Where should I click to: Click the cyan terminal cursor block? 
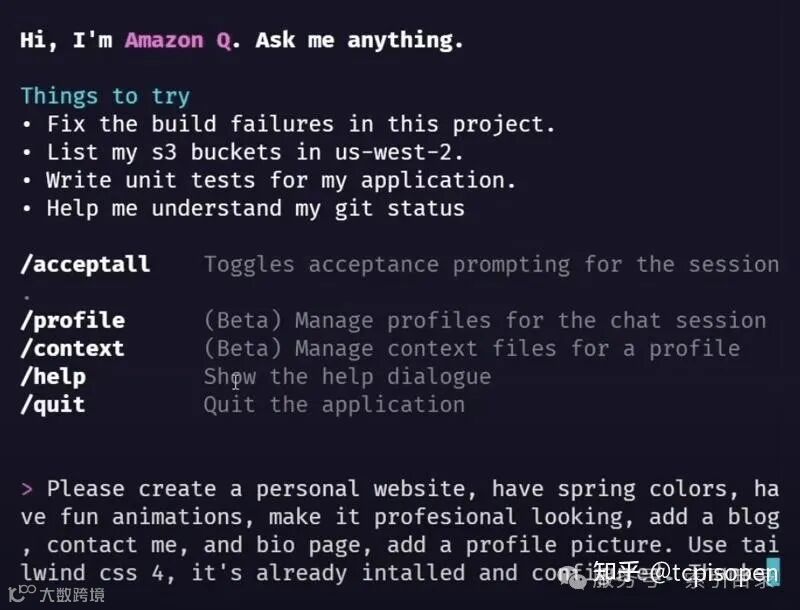(772, 572)
